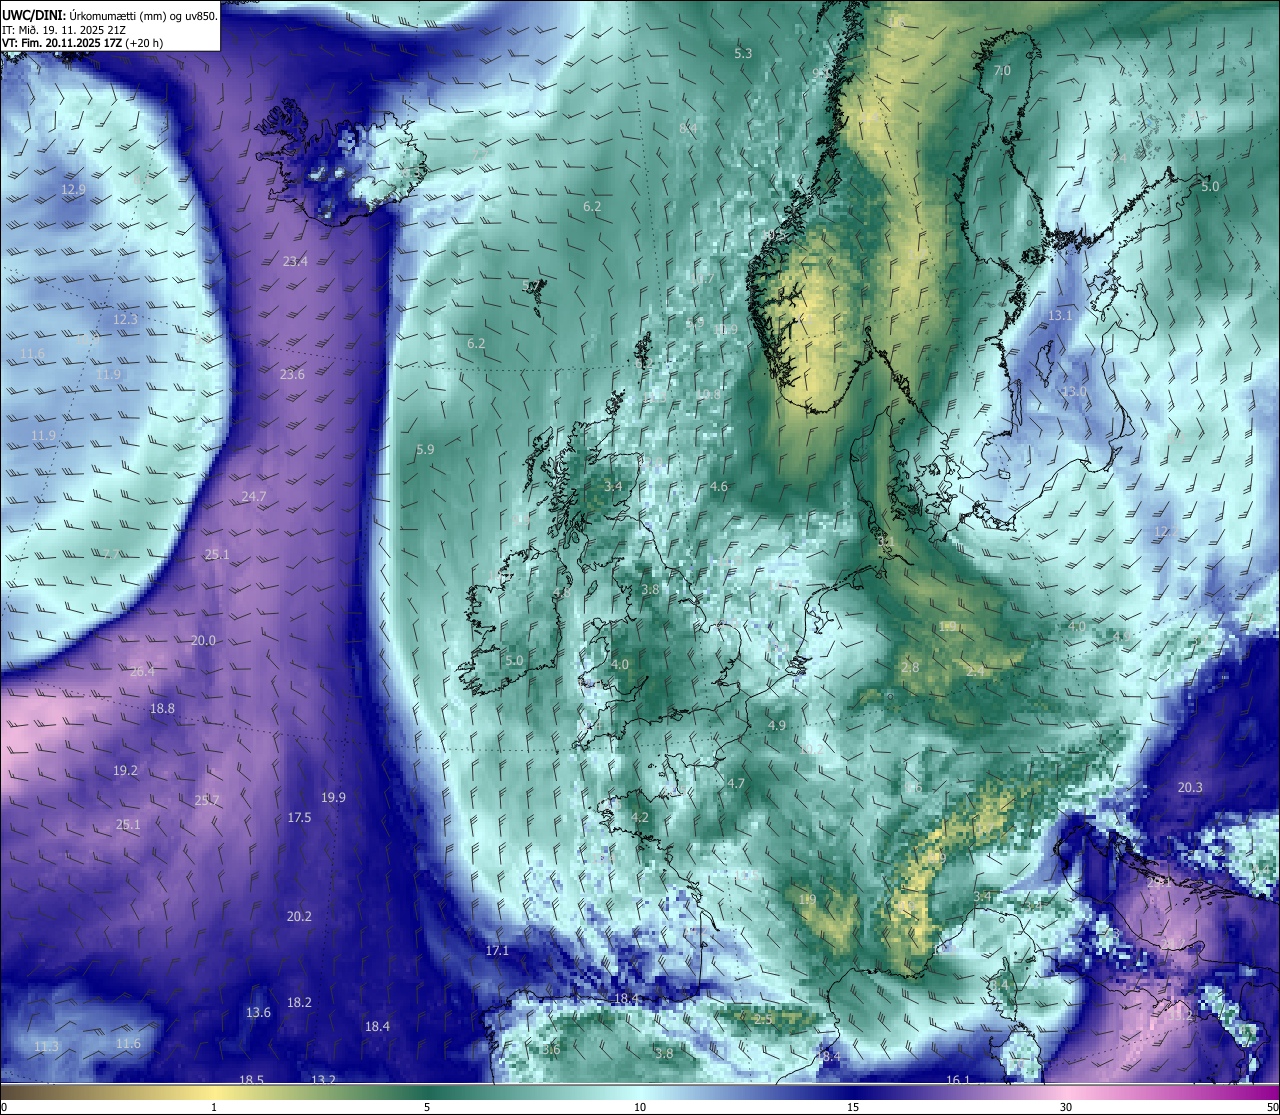
Task: Click the 17.5 map value
Action: coord(299,817)
